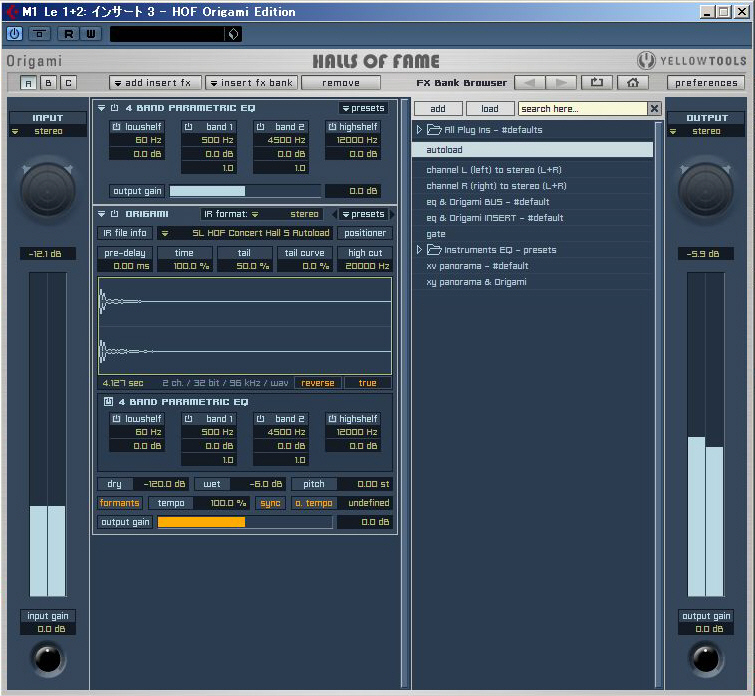This screenshot has width=755, height=696.
Task: Open the preset management diamond icon
Action: click(233, 34)
